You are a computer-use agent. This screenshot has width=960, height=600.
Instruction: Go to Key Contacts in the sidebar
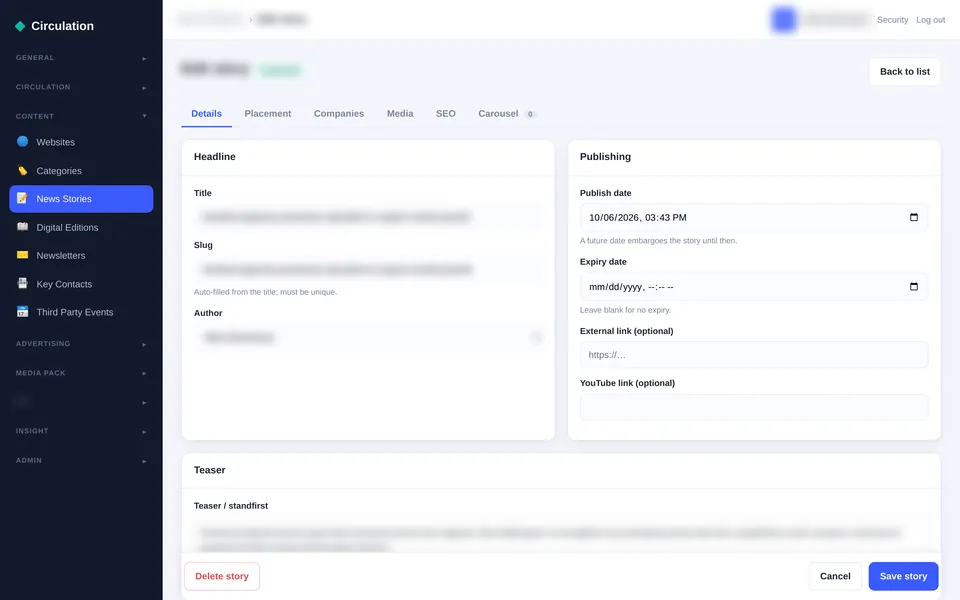pyautogui.click(x=81, y=284)
